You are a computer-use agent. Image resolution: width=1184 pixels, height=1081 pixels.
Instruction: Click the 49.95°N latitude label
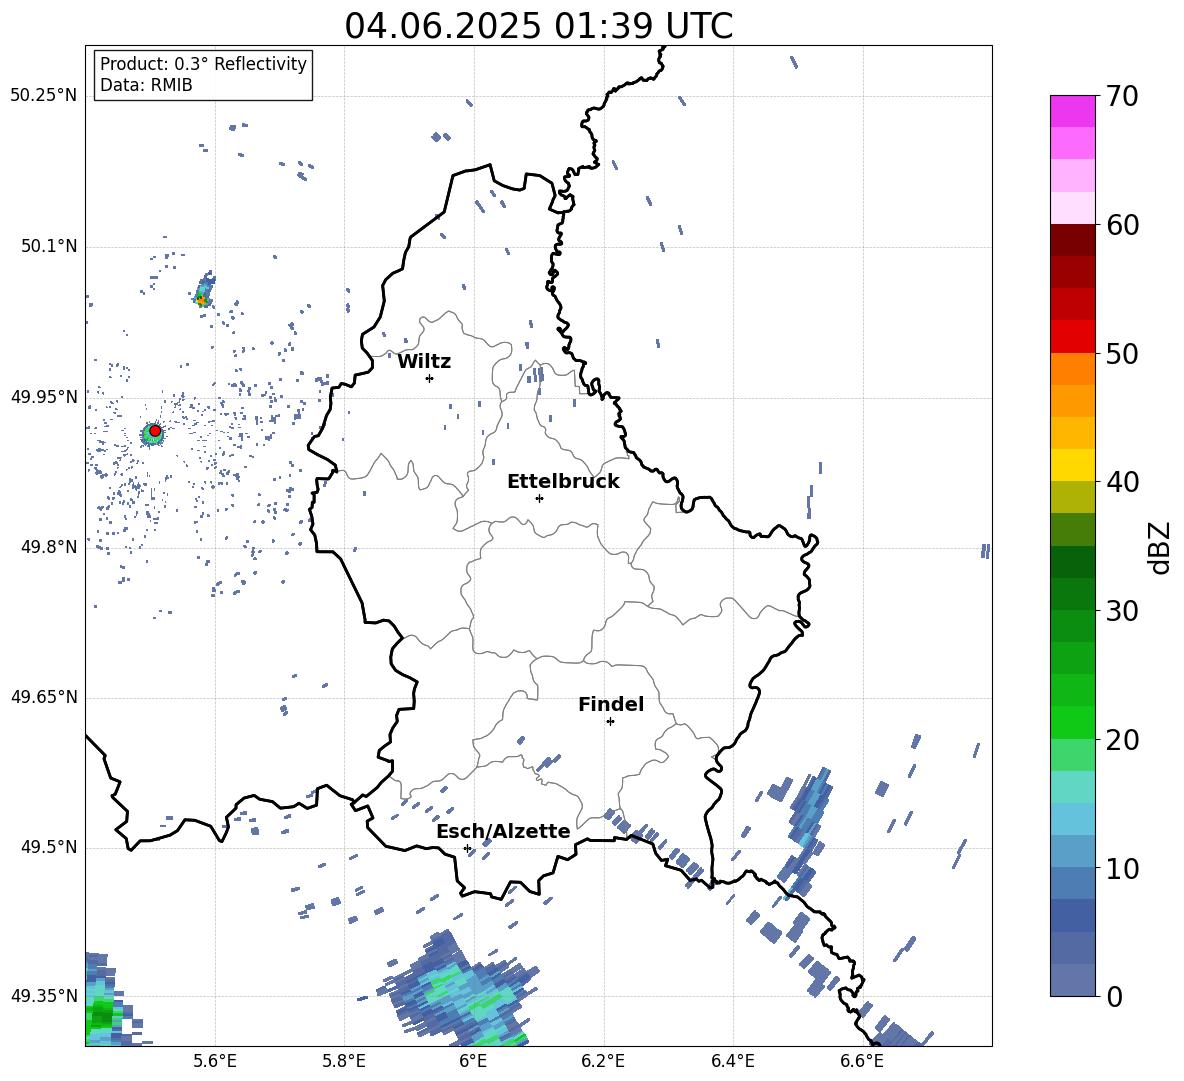44,396
